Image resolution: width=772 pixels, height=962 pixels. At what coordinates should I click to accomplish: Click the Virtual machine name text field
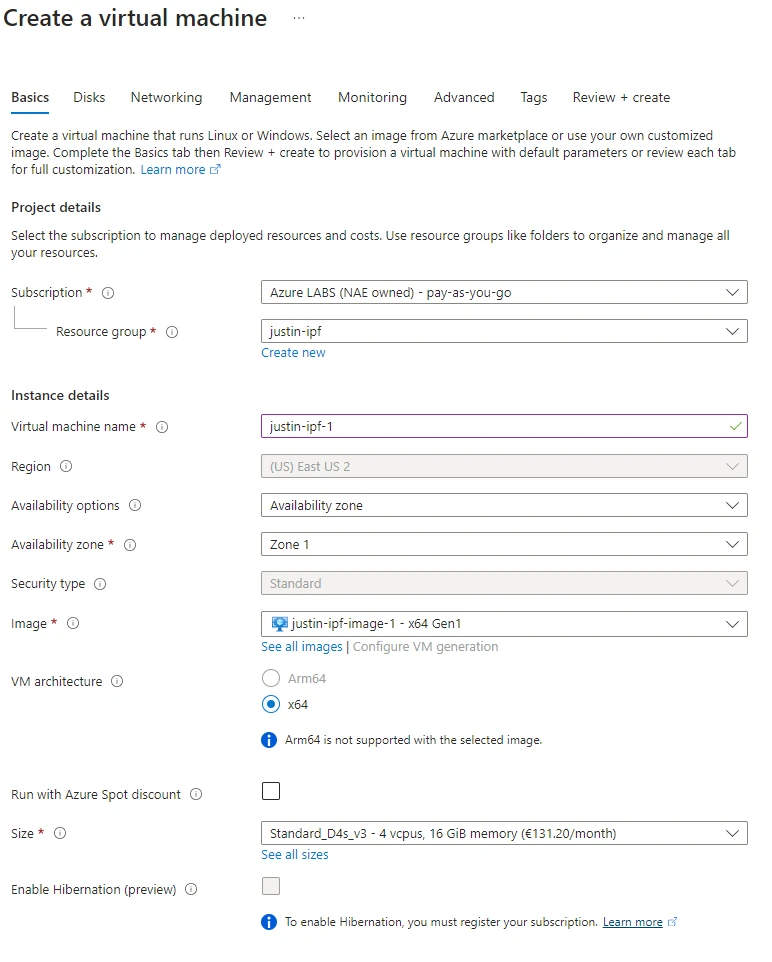(495, 427)
